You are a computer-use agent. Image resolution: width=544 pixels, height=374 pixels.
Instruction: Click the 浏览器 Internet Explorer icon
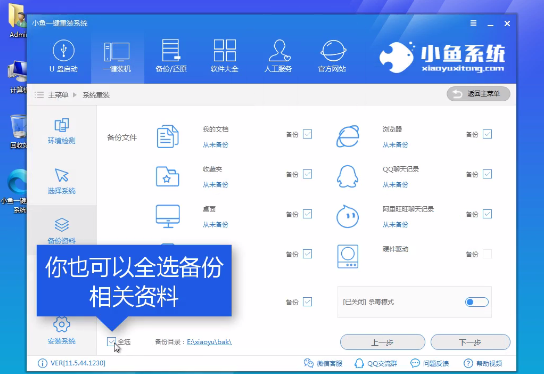tap(348, 136)
